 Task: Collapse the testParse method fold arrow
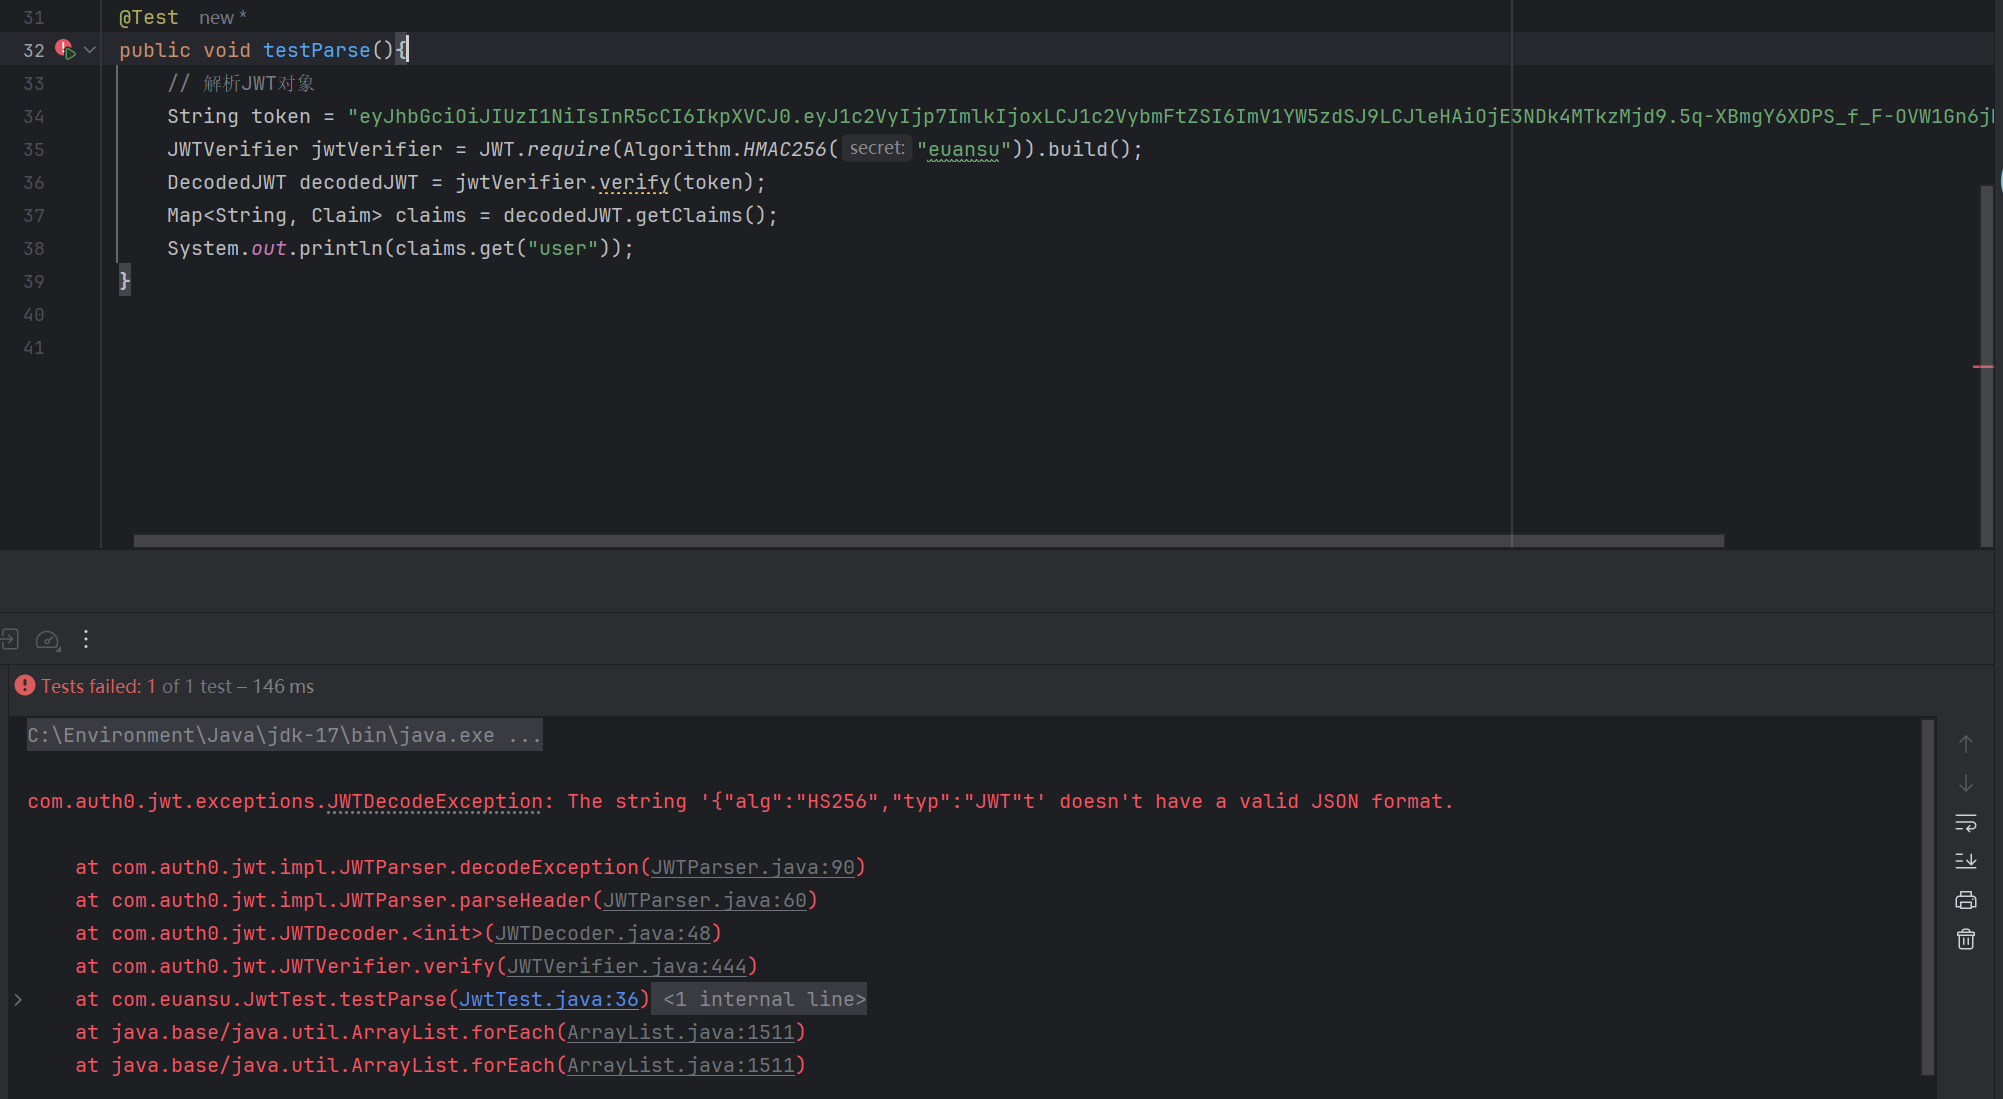tap(90, 49)
